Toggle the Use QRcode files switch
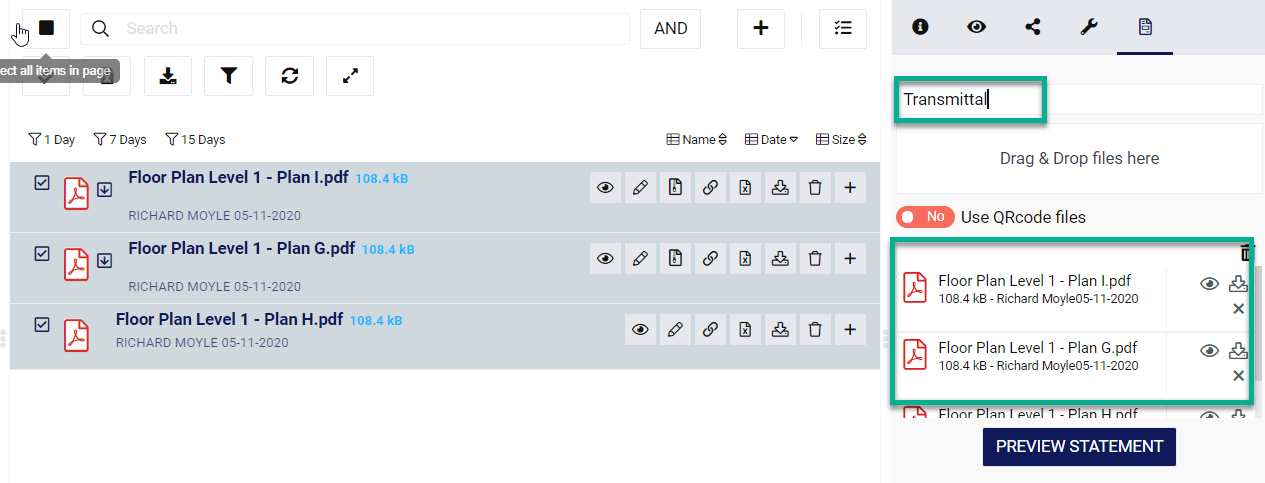The width and height of the screenshot is (1265, 483). (x=923, y=217)
